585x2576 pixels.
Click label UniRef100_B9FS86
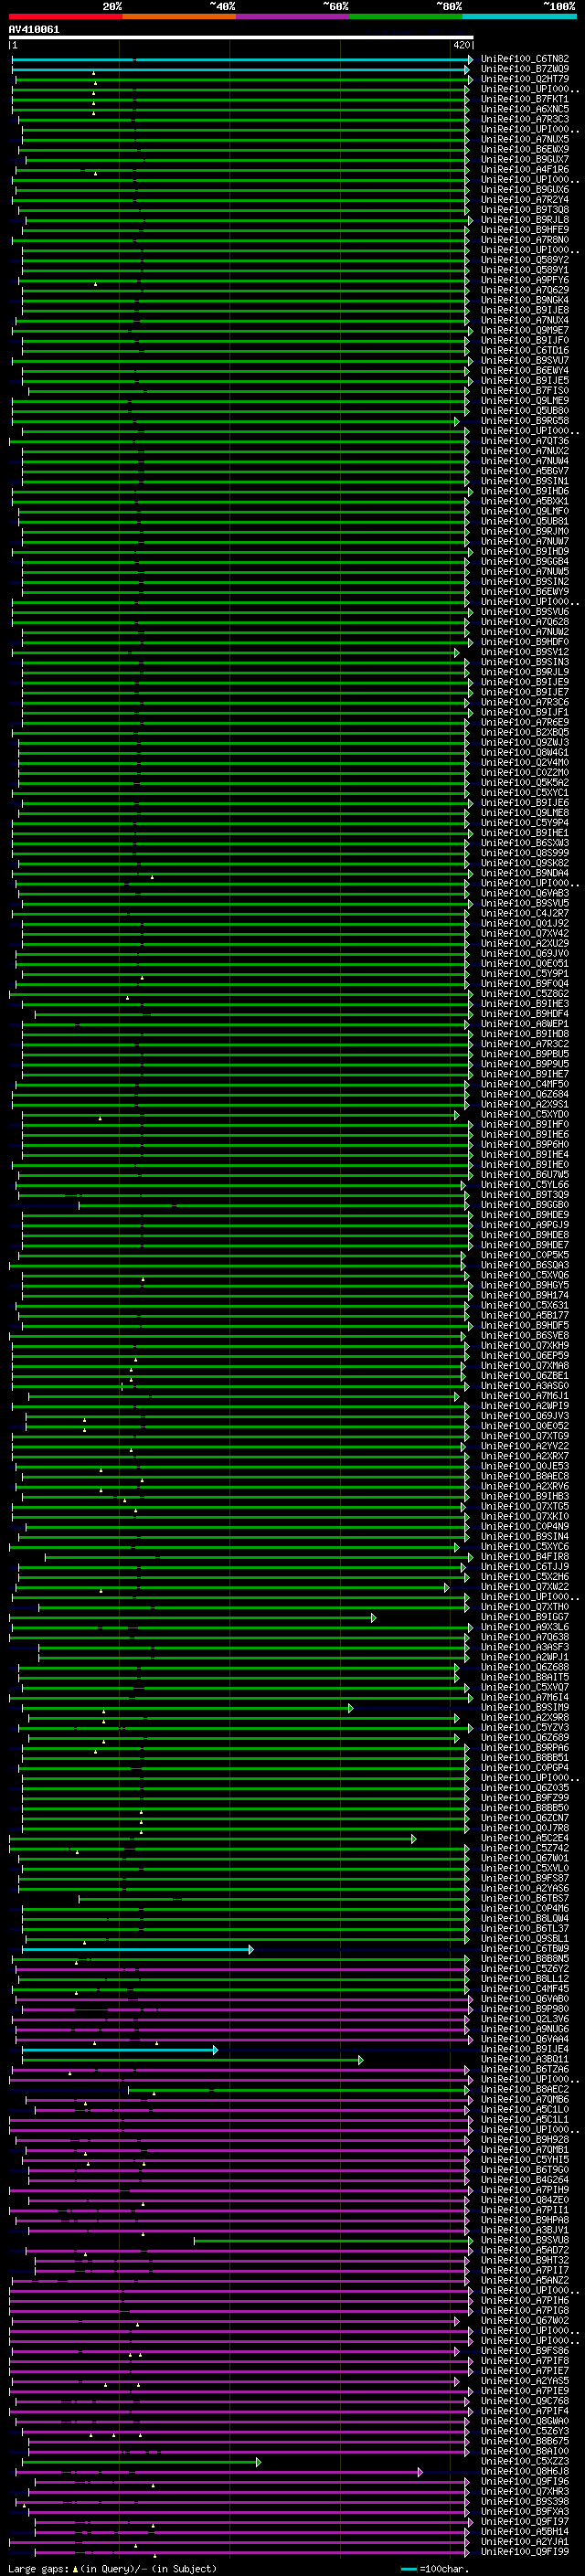point(524,2351)
